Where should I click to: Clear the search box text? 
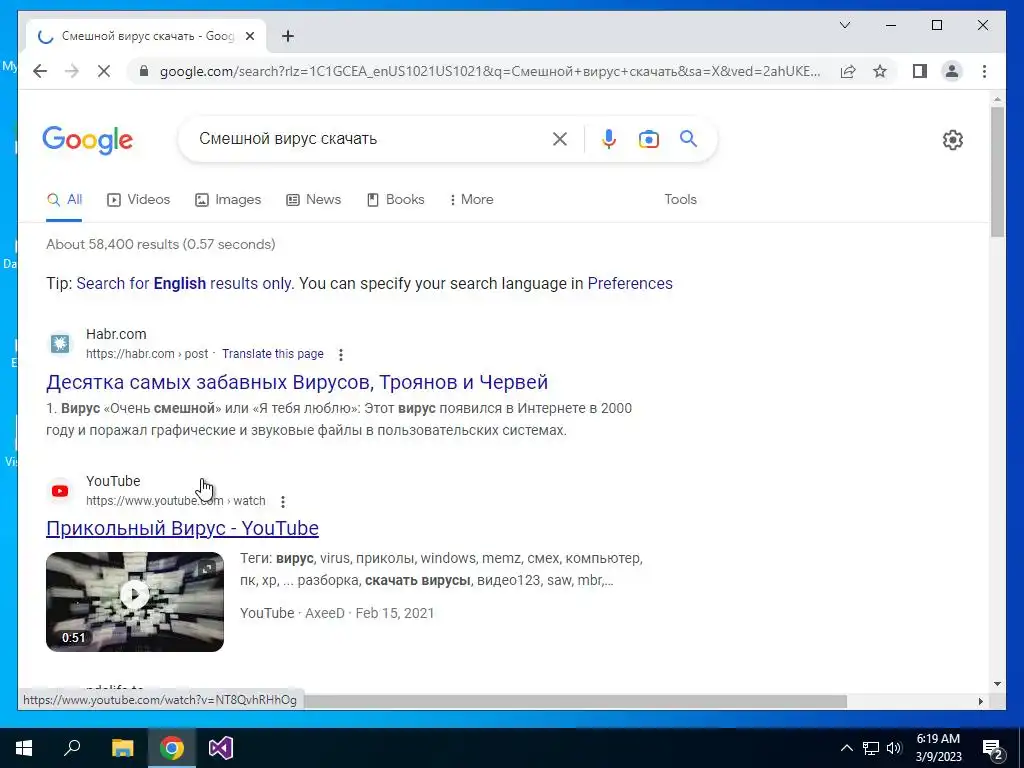(x=560, y=139)
